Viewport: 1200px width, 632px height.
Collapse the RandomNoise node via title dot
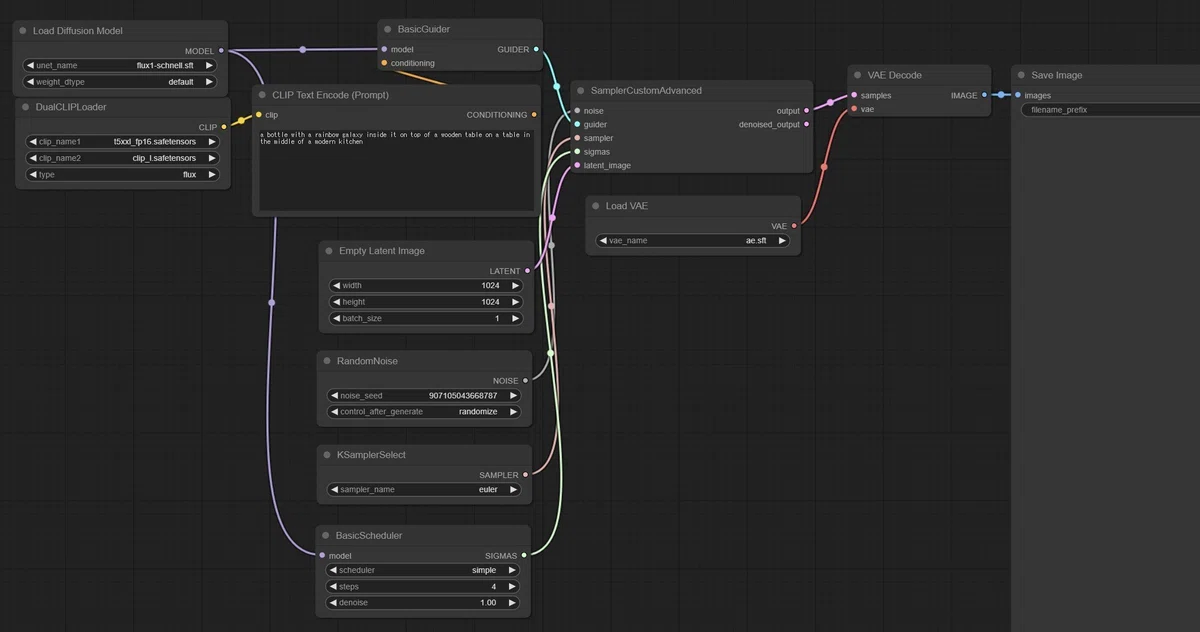click(x=326, y=361)
